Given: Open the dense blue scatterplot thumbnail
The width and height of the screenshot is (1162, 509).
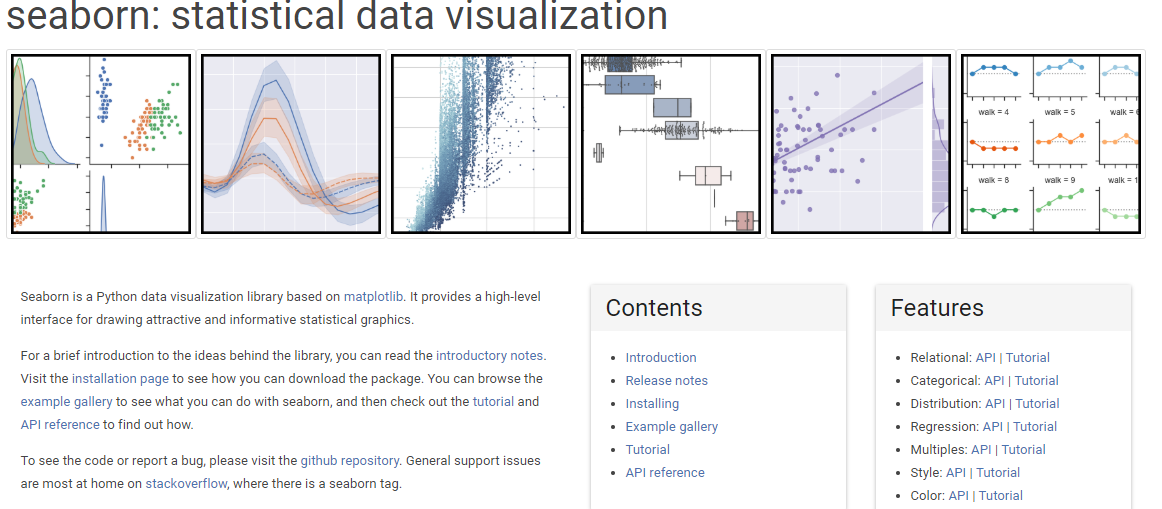Looking at the screenshot, I should (x=481, y=144).
